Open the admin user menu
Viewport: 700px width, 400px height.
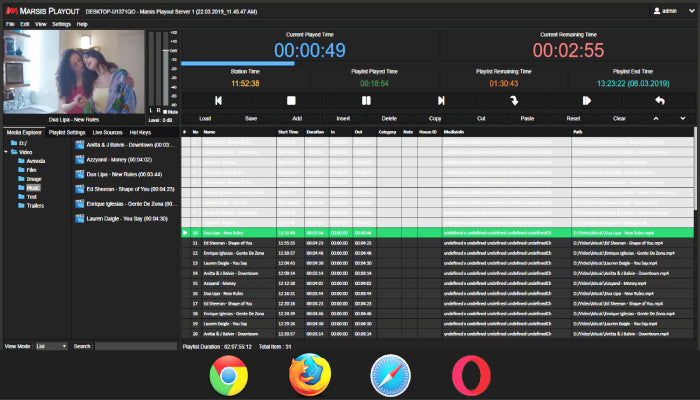point(668,11)
